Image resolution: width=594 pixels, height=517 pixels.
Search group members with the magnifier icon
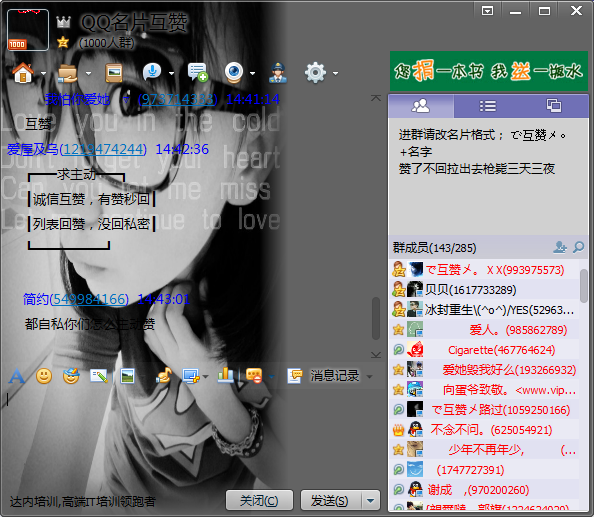pyautogui.click(x=578, y=247)
